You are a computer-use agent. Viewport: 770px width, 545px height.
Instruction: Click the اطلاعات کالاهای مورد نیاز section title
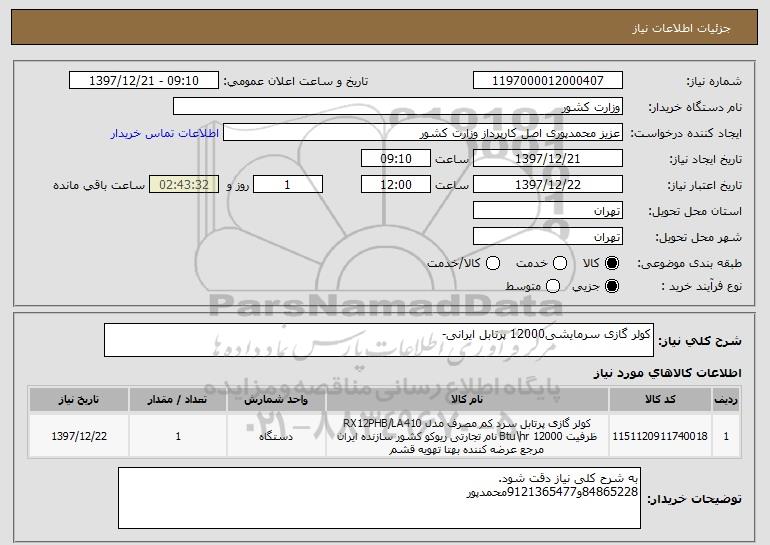(667, 373)
